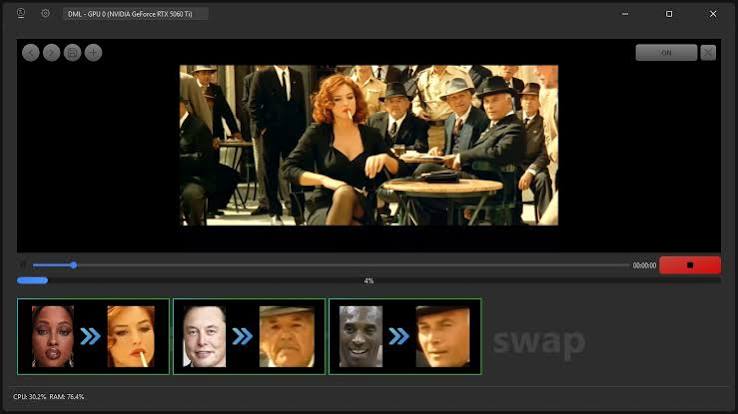This screenshot has width=738, height=414.
Task: Open the DML GPU device dropdown
Action: [136, 14]
